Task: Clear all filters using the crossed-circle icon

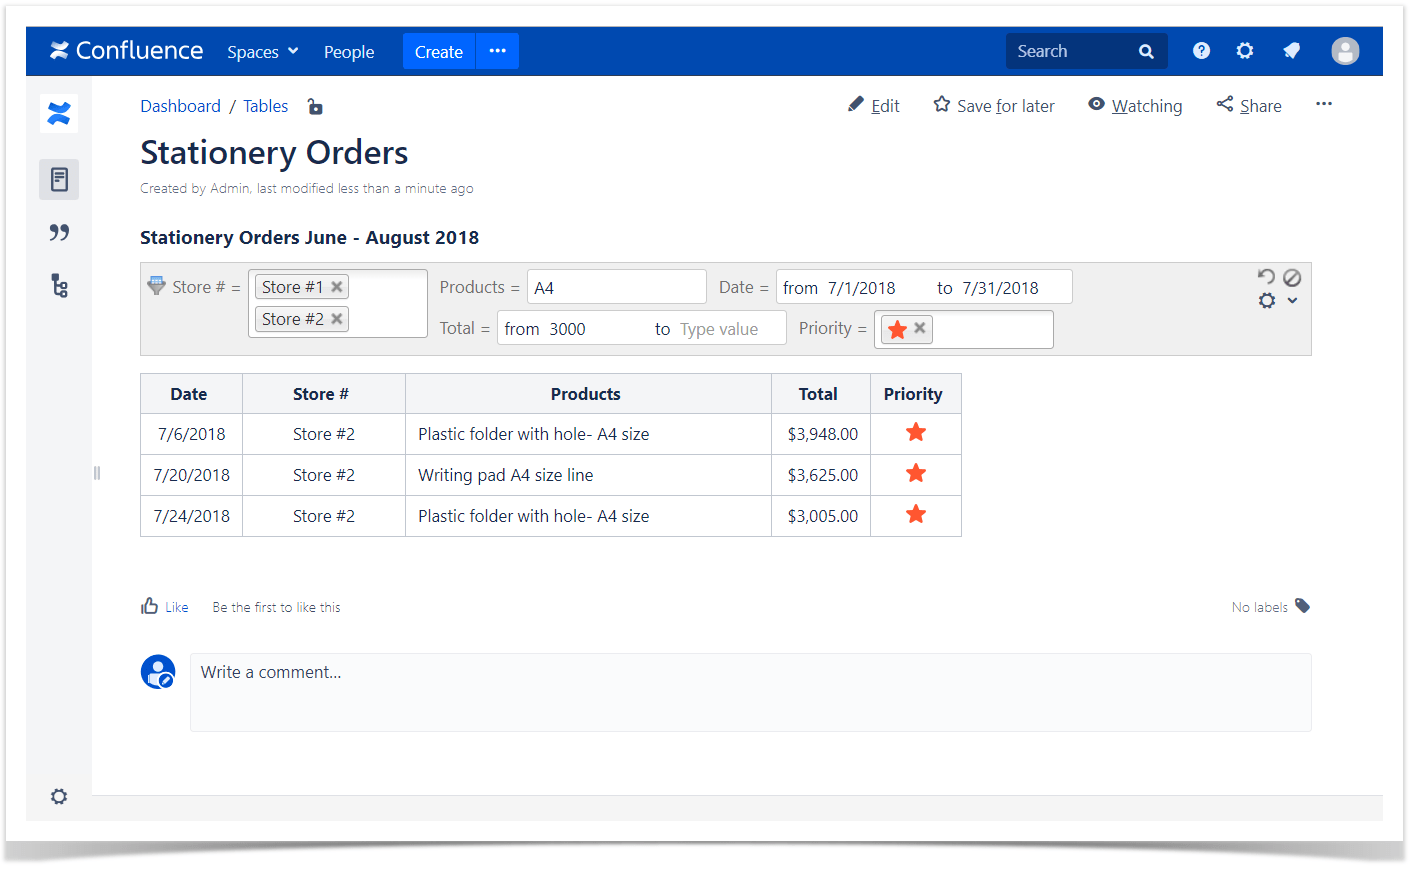Action: coord(1293,277)
